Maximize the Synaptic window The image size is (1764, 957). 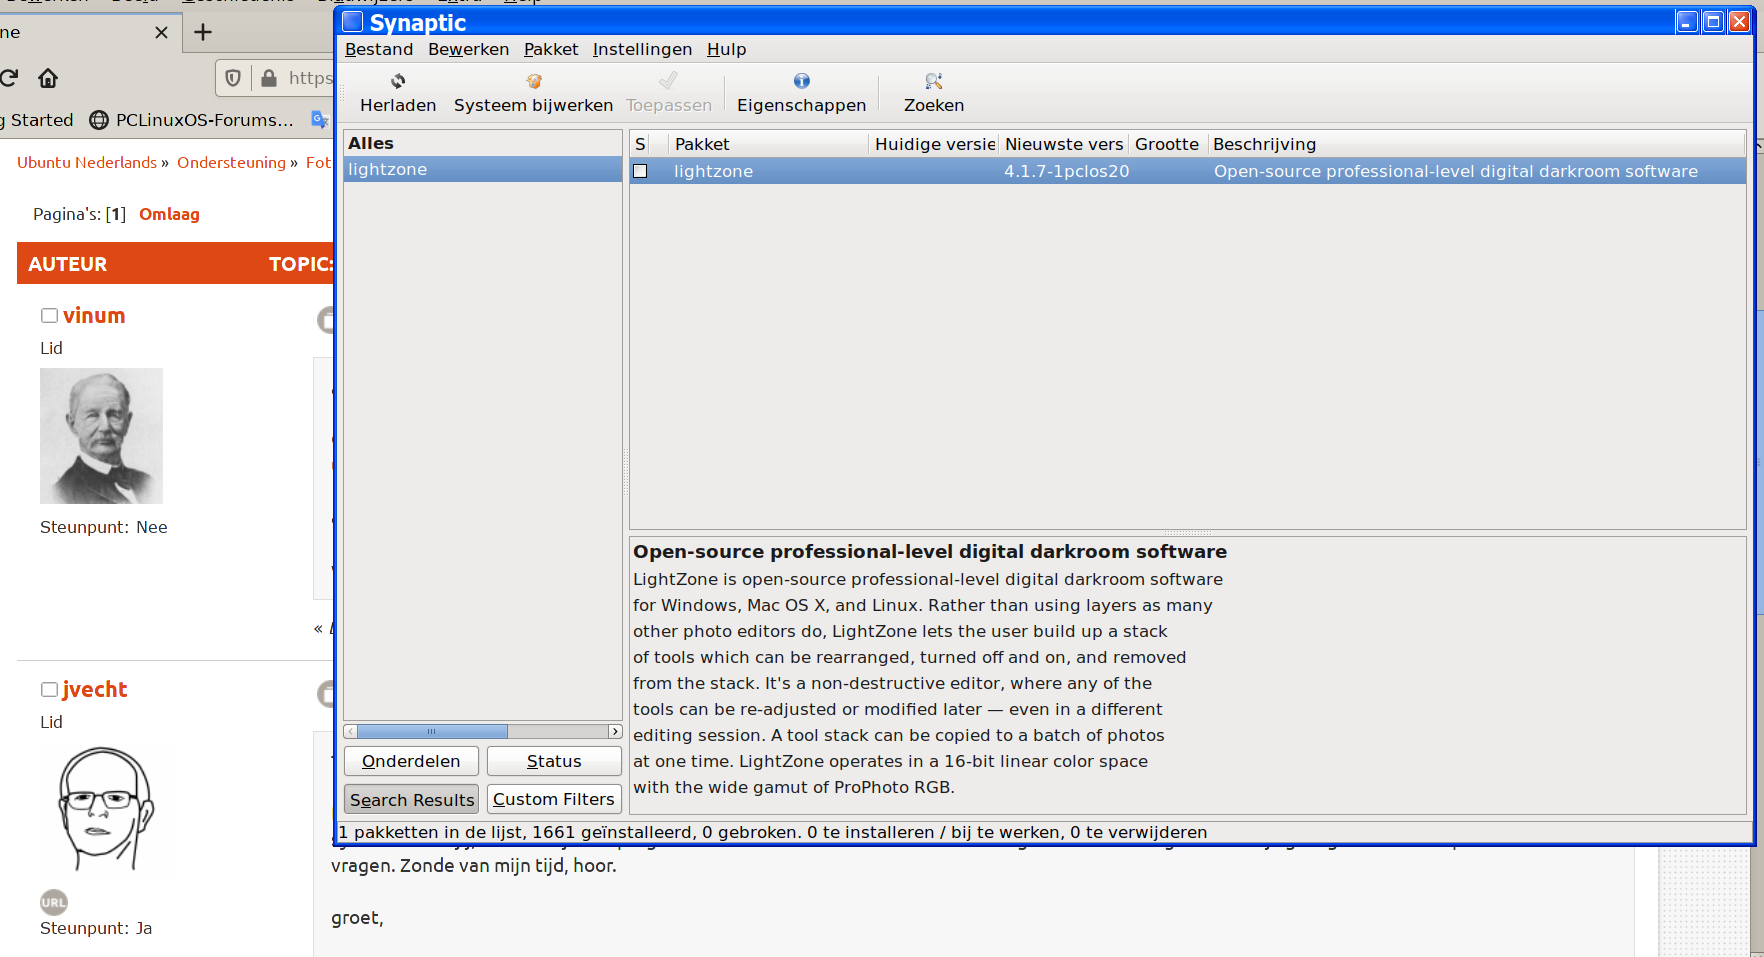pos(1713,22)
